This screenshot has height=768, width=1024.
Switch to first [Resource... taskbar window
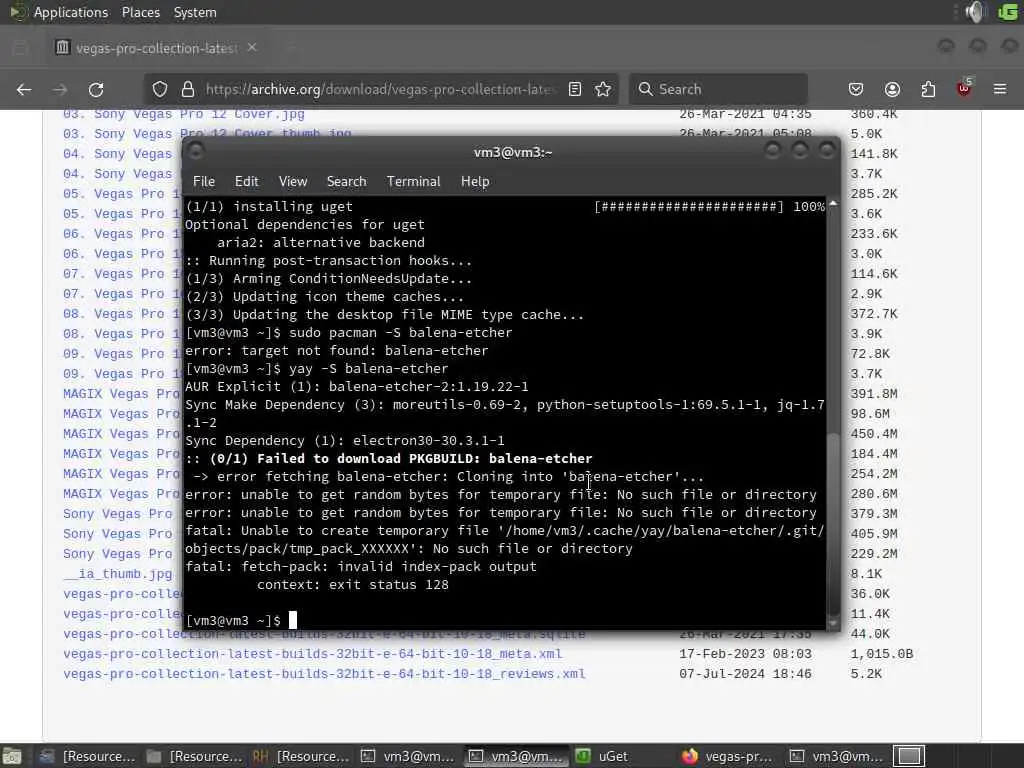click(86, 756)
